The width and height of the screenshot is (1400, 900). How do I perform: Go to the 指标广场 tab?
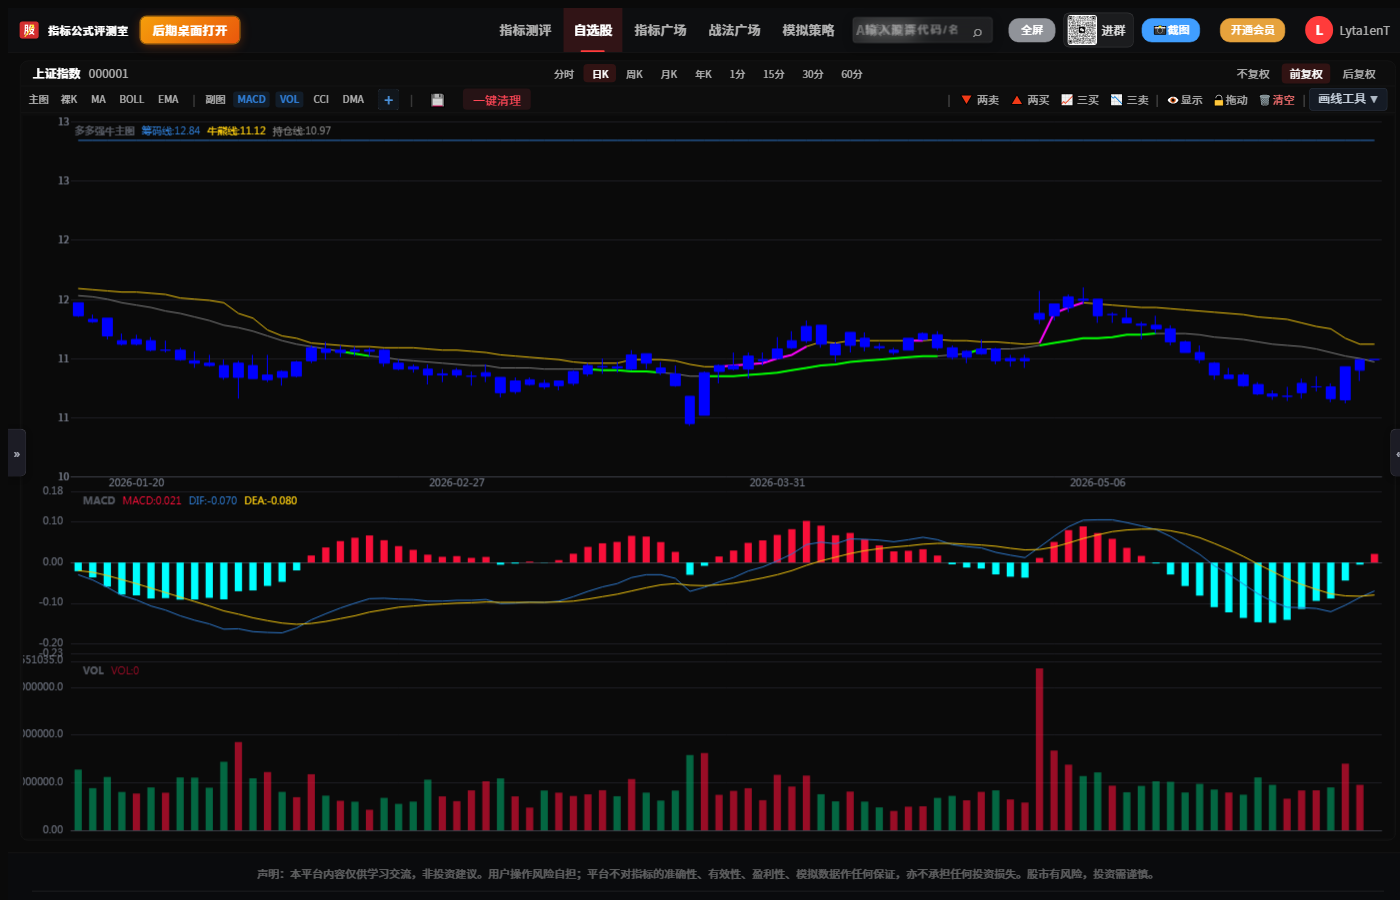point(660,30)
